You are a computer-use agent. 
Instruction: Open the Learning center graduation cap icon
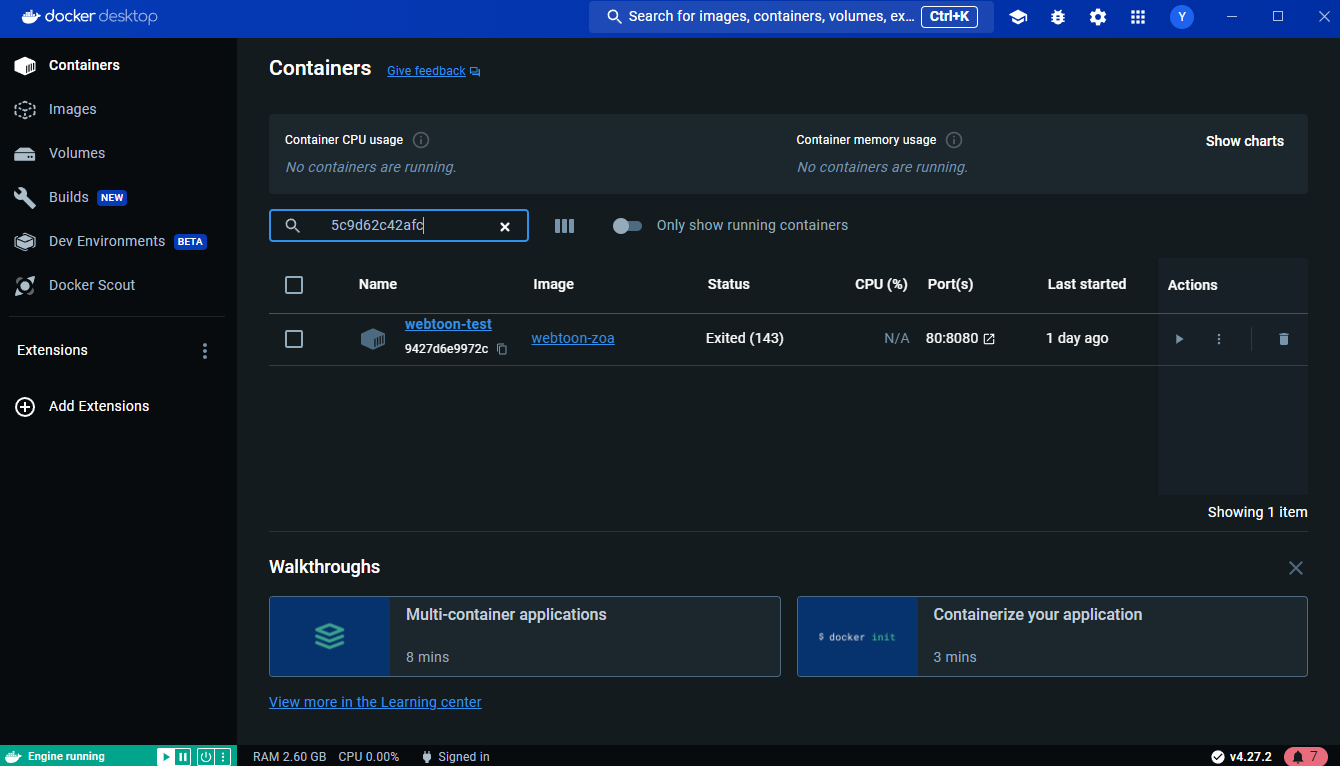point(1018,17)
